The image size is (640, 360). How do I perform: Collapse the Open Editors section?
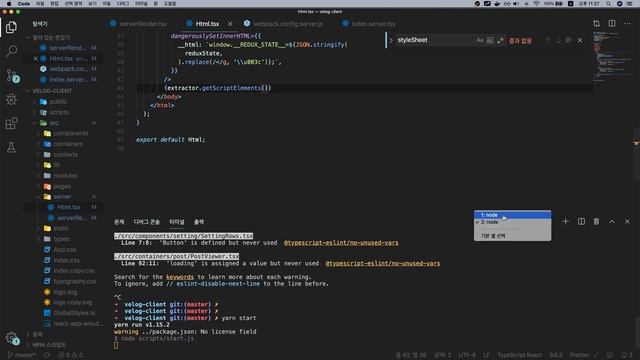click(51, 38)
